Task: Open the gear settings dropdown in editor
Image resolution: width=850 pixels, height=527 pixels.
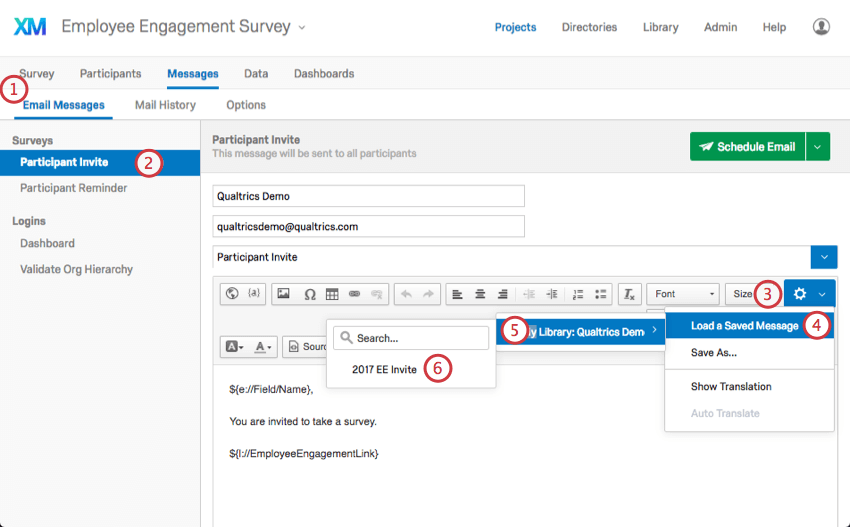Action: 809,294
